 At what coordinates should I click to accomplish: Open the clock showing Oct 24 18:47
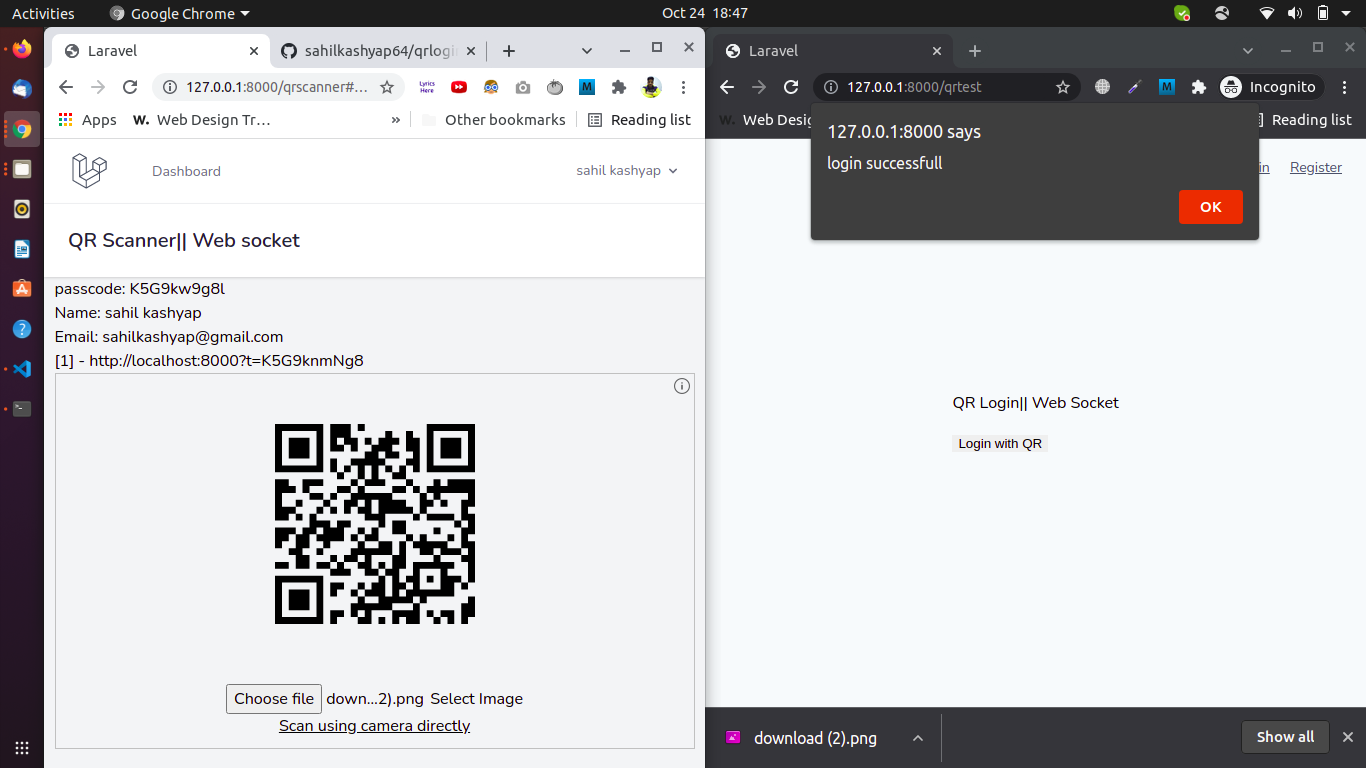click(x=704, y=13)
